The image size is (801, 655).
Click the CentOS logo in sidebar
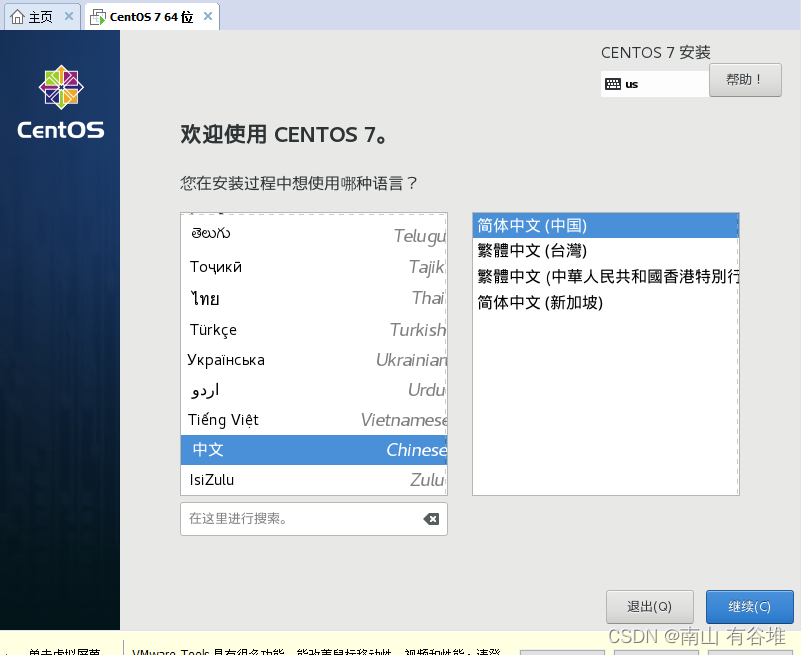(x=61, y=102)
